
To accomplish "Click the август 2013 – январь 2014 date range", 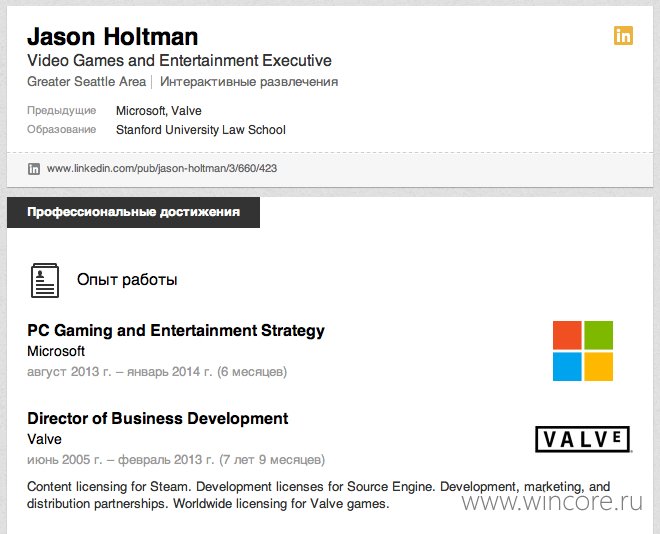I will coord(157,372).
